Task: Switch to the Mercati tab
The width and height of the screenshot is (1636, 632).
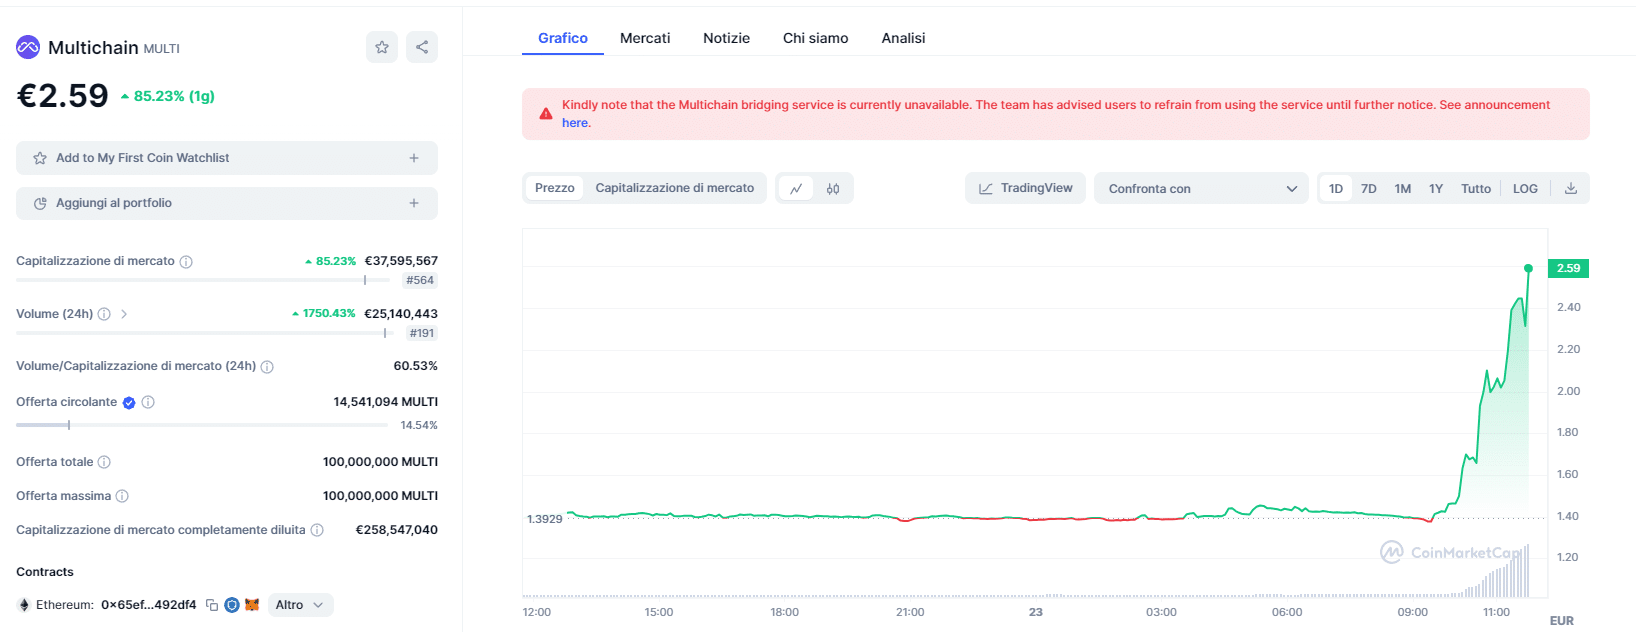Action: click(x=645, y=38)
